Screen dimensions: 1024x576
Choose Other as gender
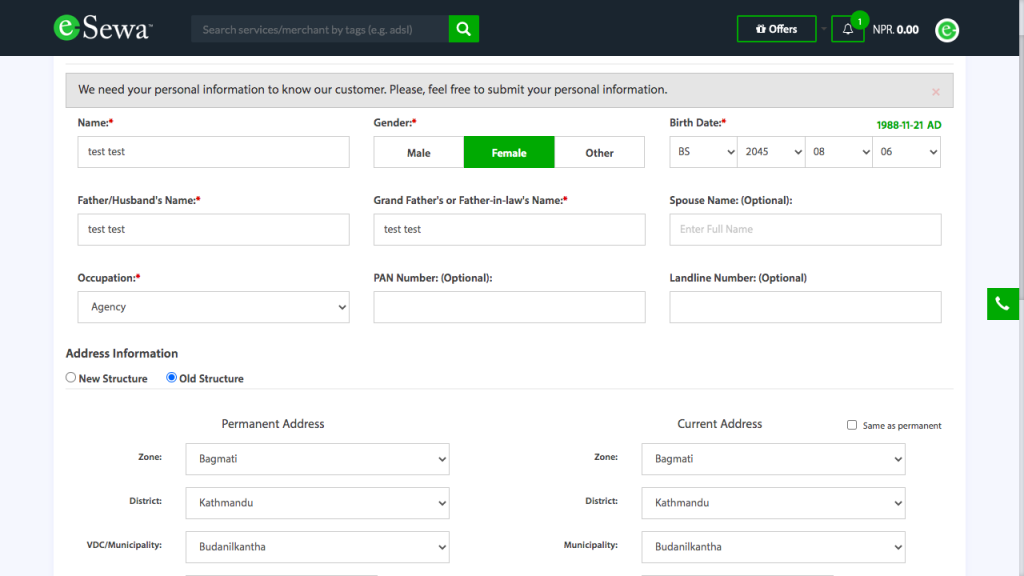point(599,152)
